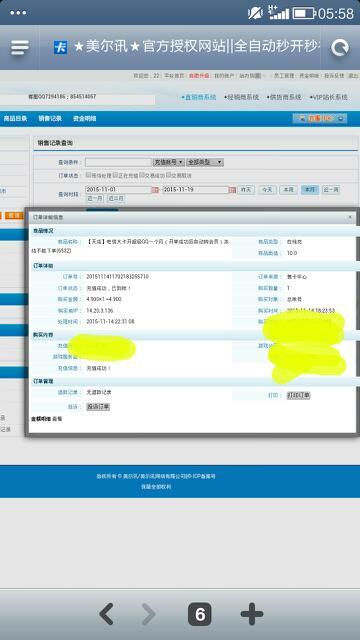Open the 商品目录 navigation tab

pos(16,119)
